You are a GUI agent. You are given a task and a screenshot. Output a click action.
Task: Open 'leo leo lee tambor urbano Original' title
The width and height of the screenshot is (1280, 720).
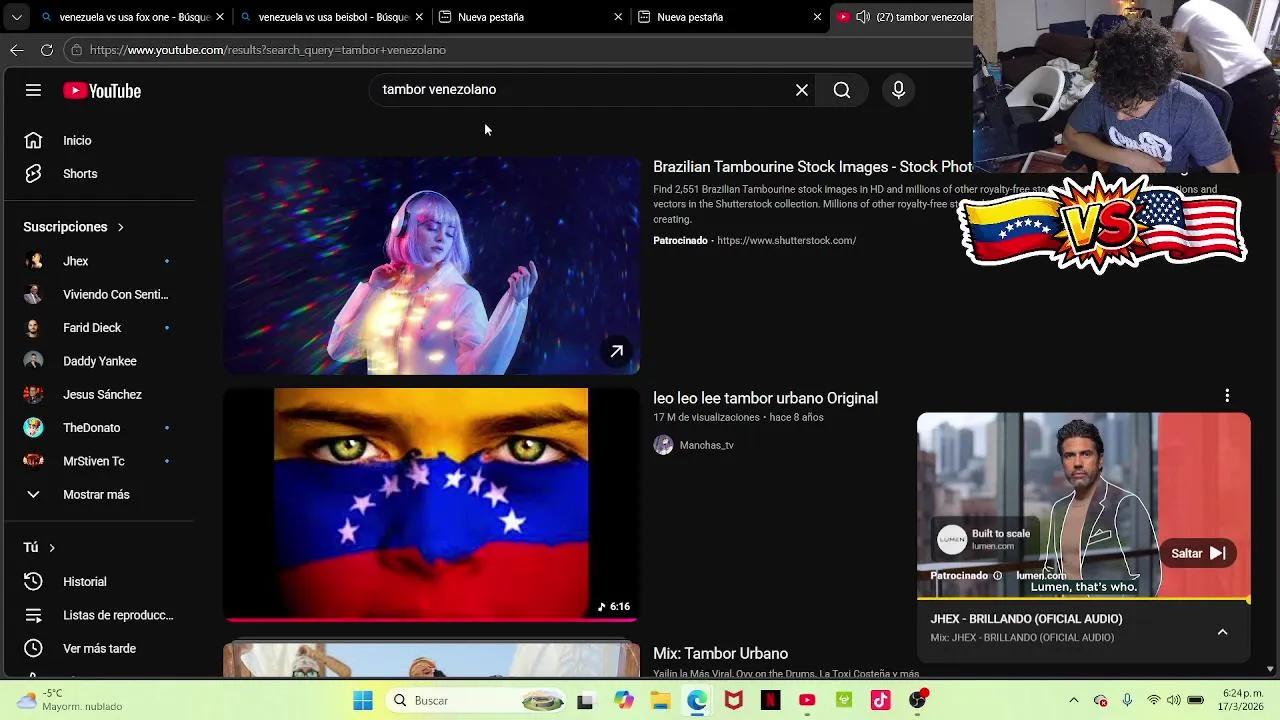click(765, 398)
